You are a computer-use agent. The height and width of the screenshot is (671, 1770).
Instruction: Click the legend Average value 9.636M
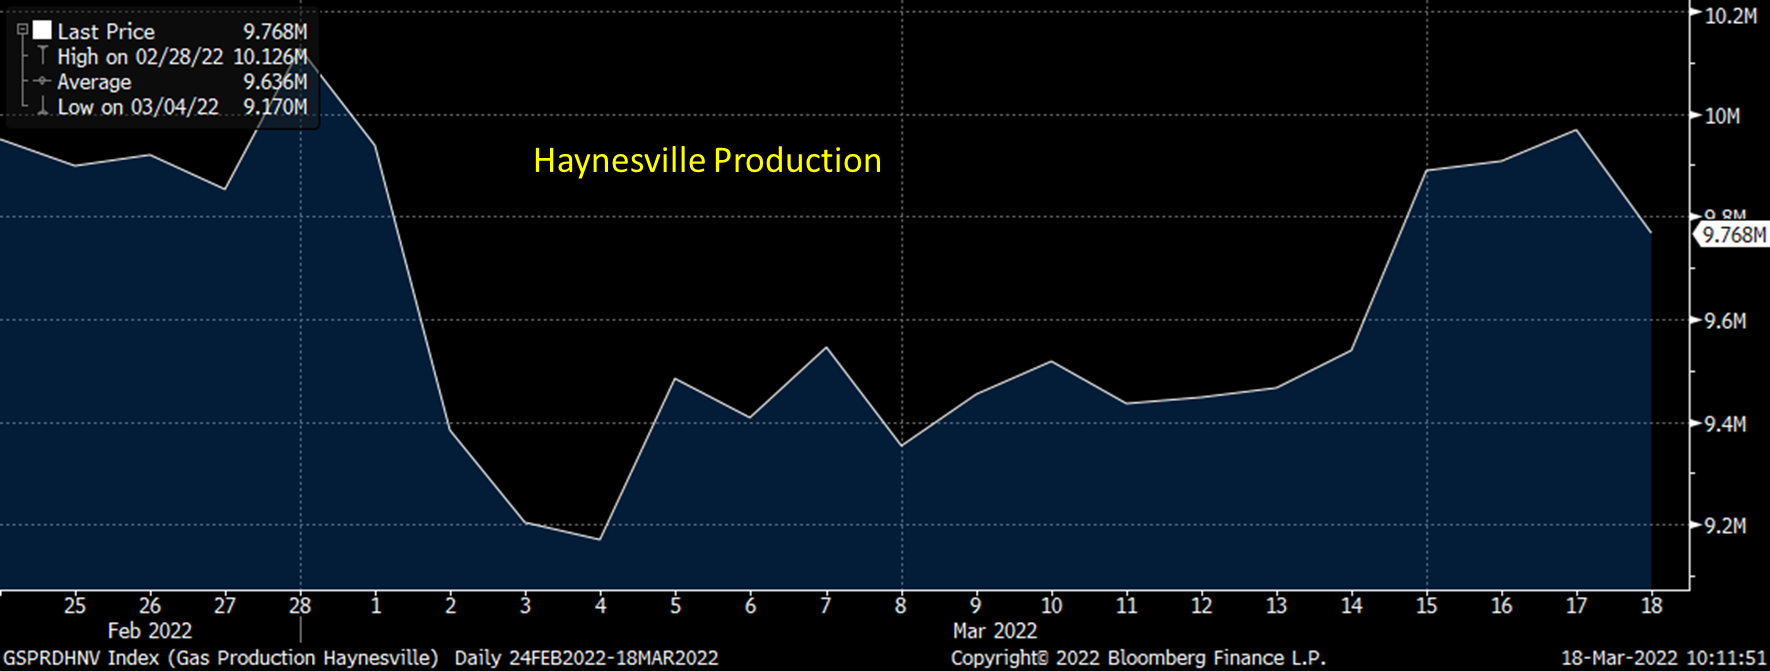click(x=275, y=82)
